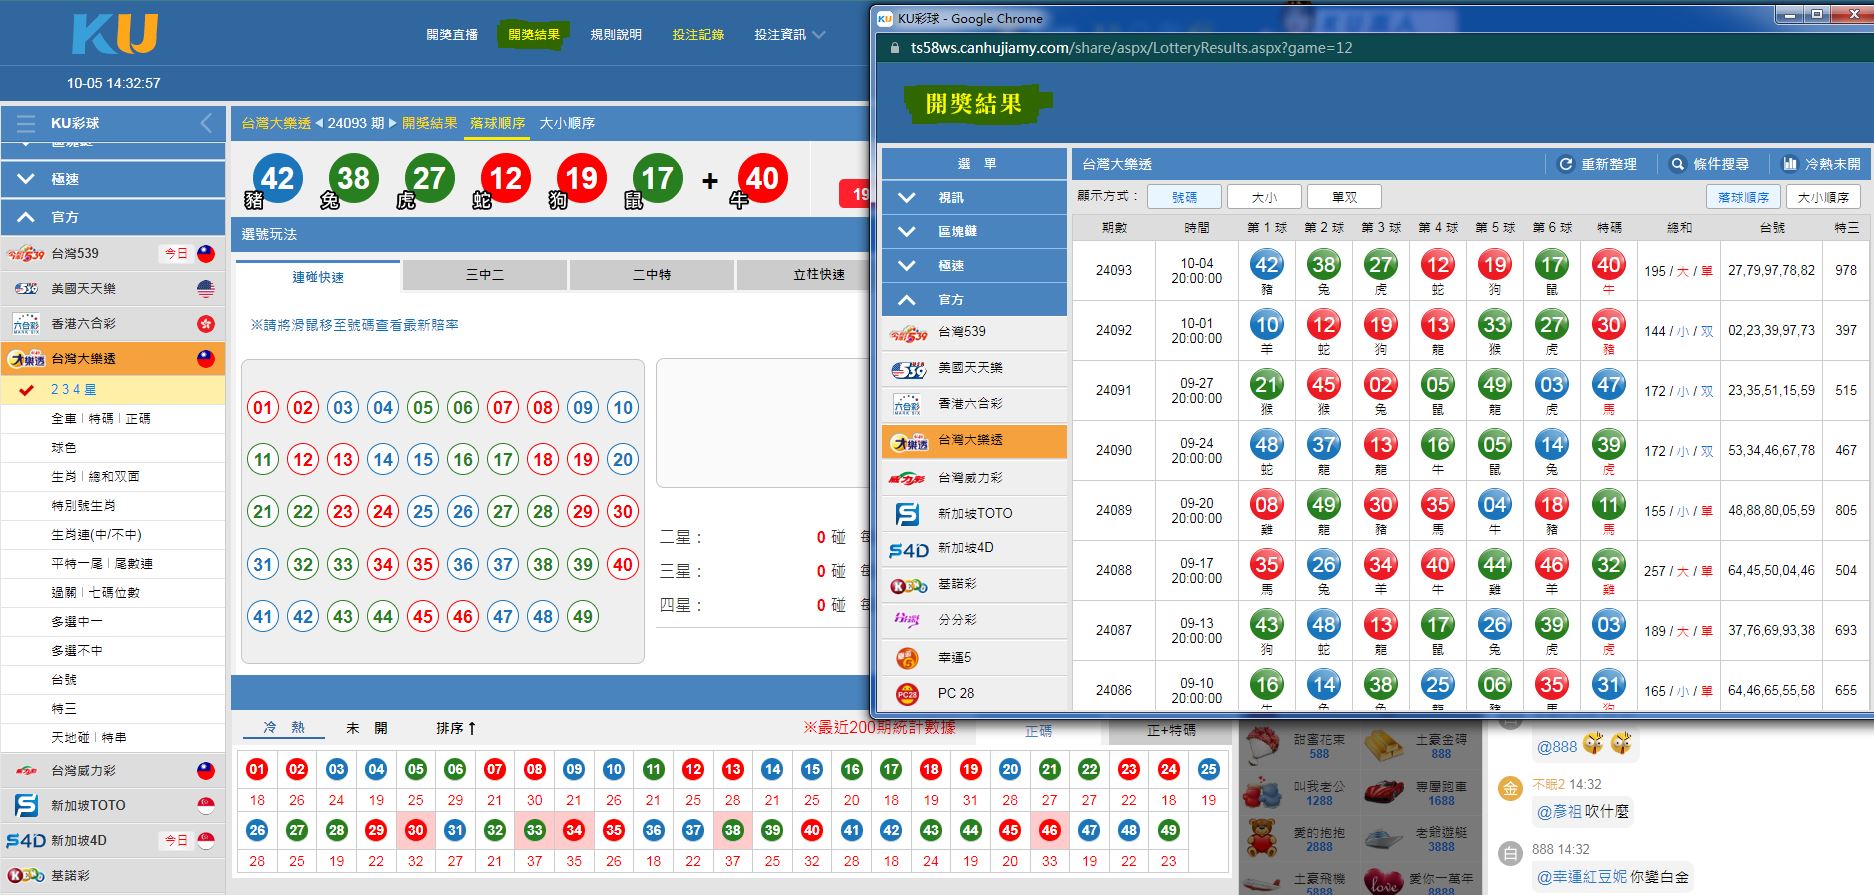This screenshot has height=895, width=1874.
Task: Click the popup address bar URL
Action: tap(1131, 48)
